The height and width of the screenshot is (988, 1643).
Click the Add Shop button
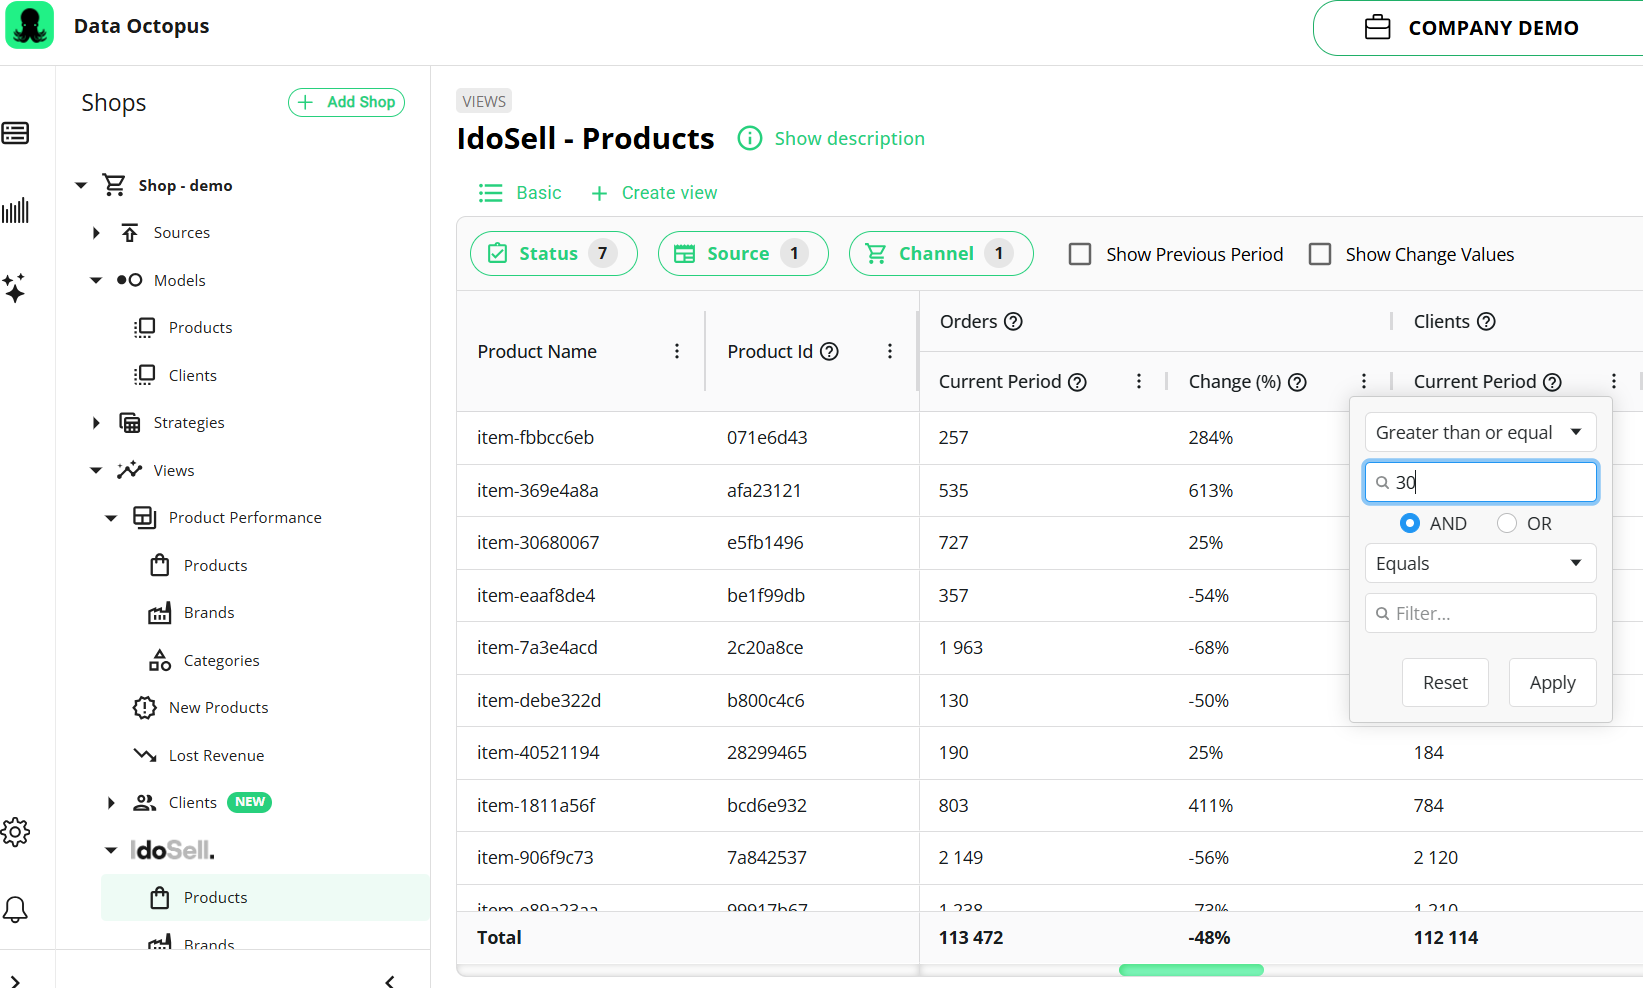346,102
